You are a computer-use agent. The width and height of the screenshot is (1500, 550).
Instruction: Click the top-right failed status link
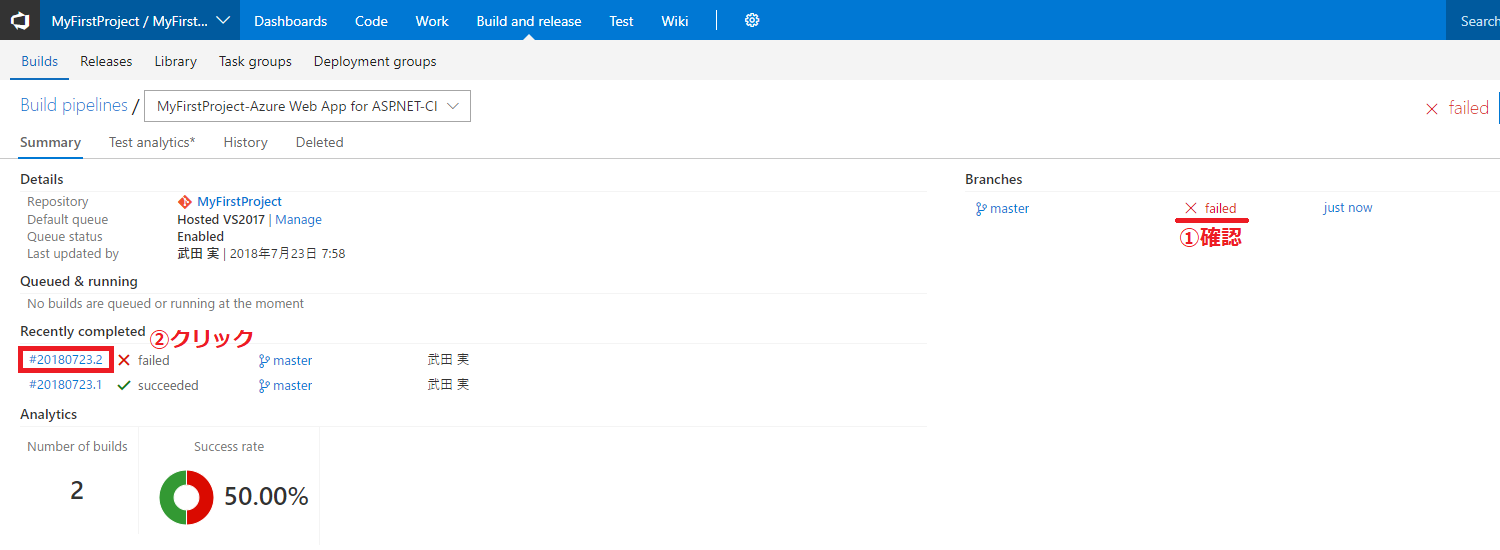pyautogui.click(x=1468, y=108)
